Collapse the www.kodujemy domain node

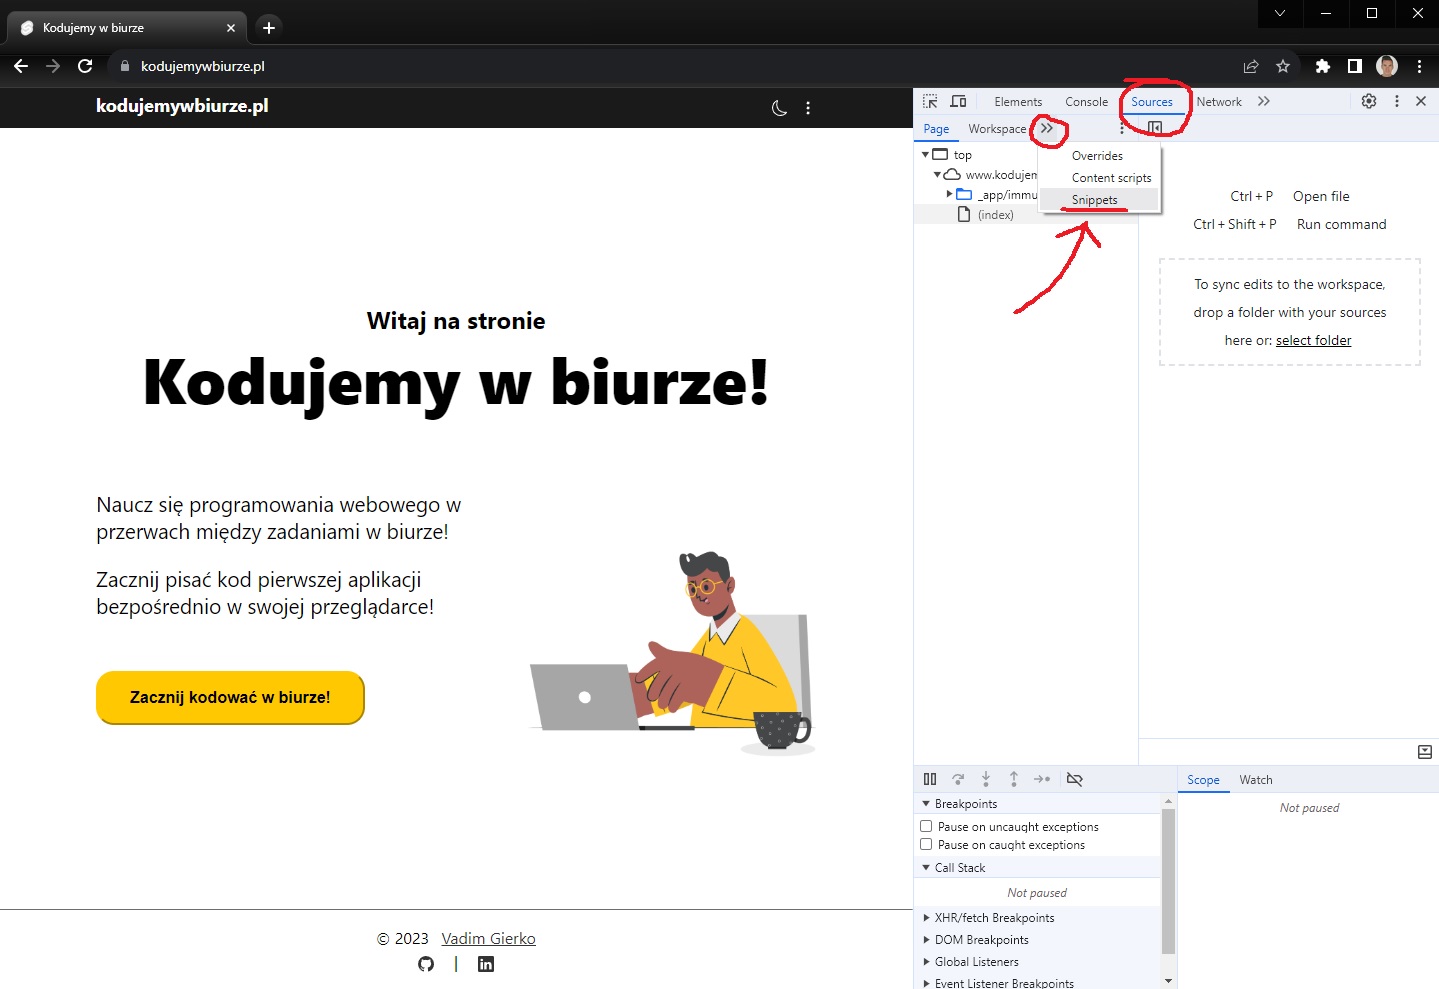pyautogui.click(x=937, y=175)
